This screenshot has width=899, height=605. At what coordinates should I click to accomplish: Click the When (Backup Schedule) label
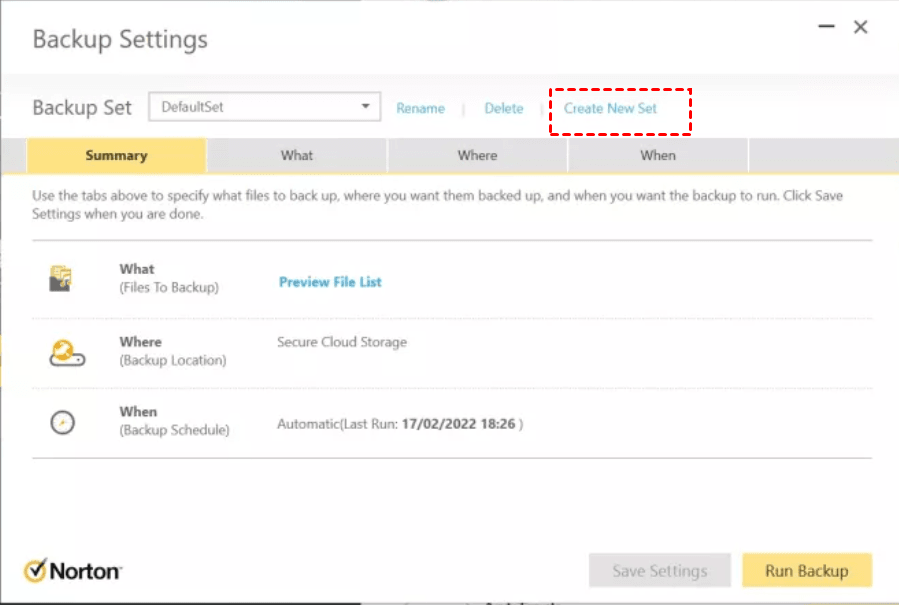(174, 421)
